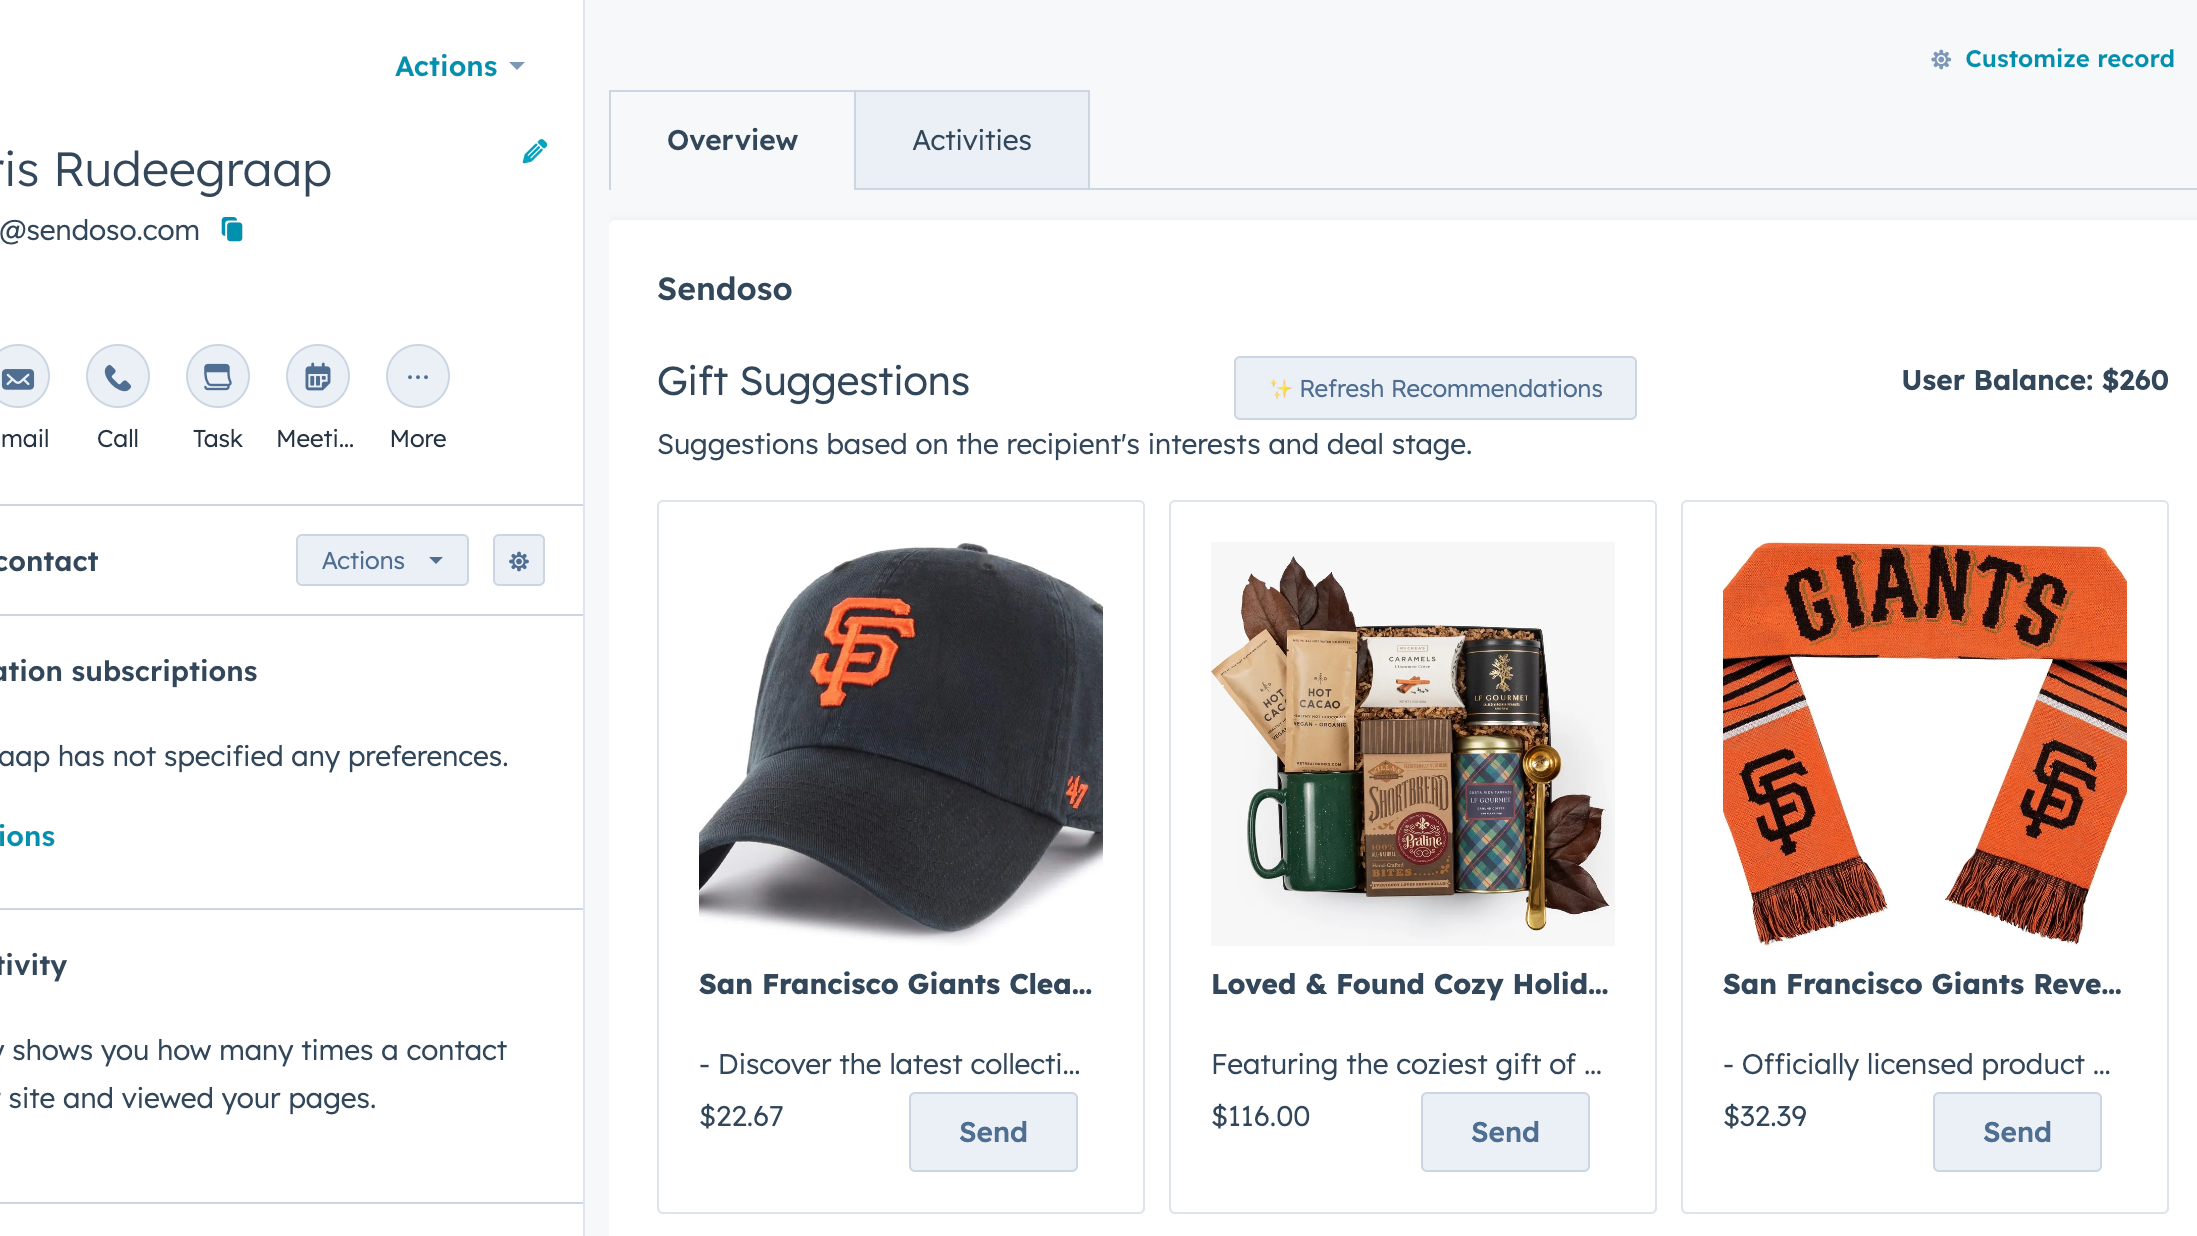
Task: Expand the top Actions dropdown
Action: [459, 66]
